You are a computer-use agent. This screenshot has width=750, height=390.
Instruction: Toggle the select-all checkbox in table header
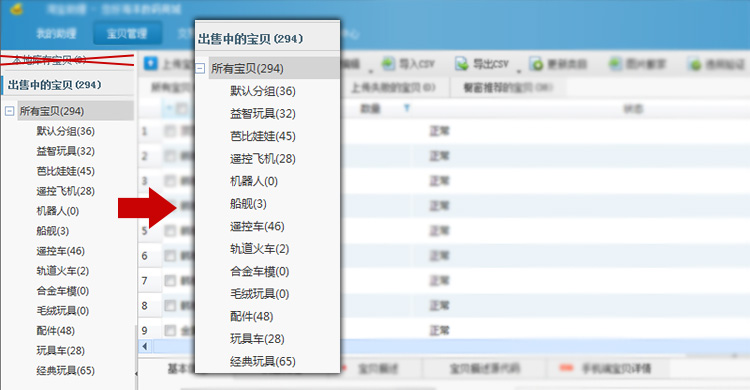[x=182, y=109]
